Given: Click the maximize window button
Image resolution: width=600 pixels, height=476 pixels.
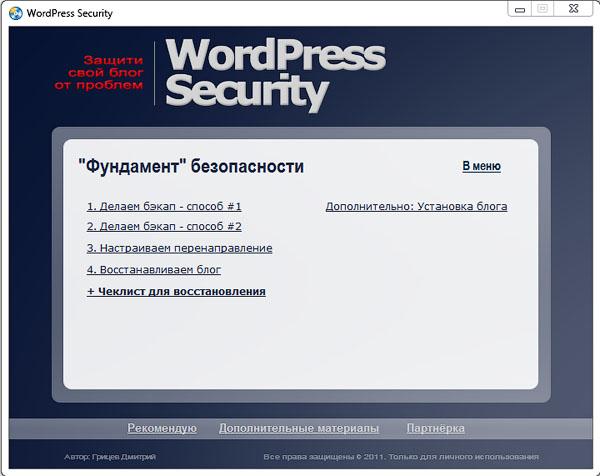Looking at the screenshot, I should coord(543,9).
